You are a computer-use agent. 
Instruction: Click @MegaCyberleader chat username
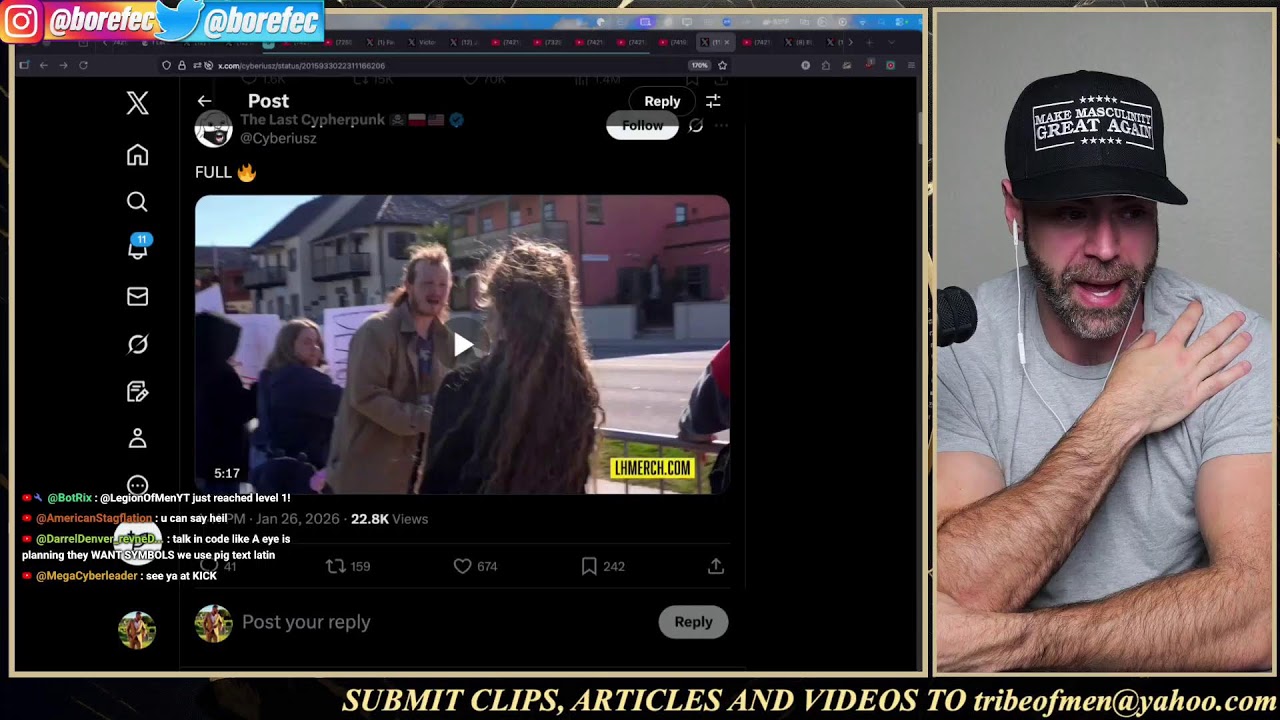[x=87, y=576]
